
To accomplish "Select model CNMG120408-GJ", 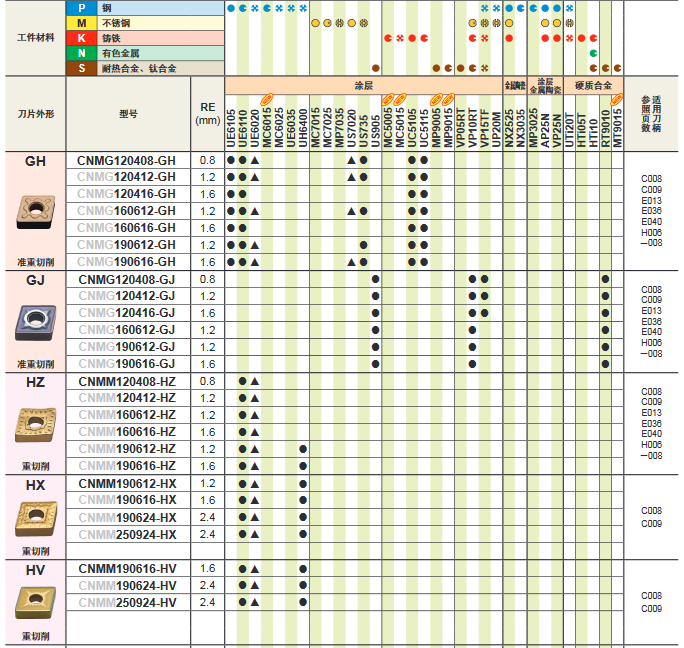I will pyautogui.click(x=126, y=279).
